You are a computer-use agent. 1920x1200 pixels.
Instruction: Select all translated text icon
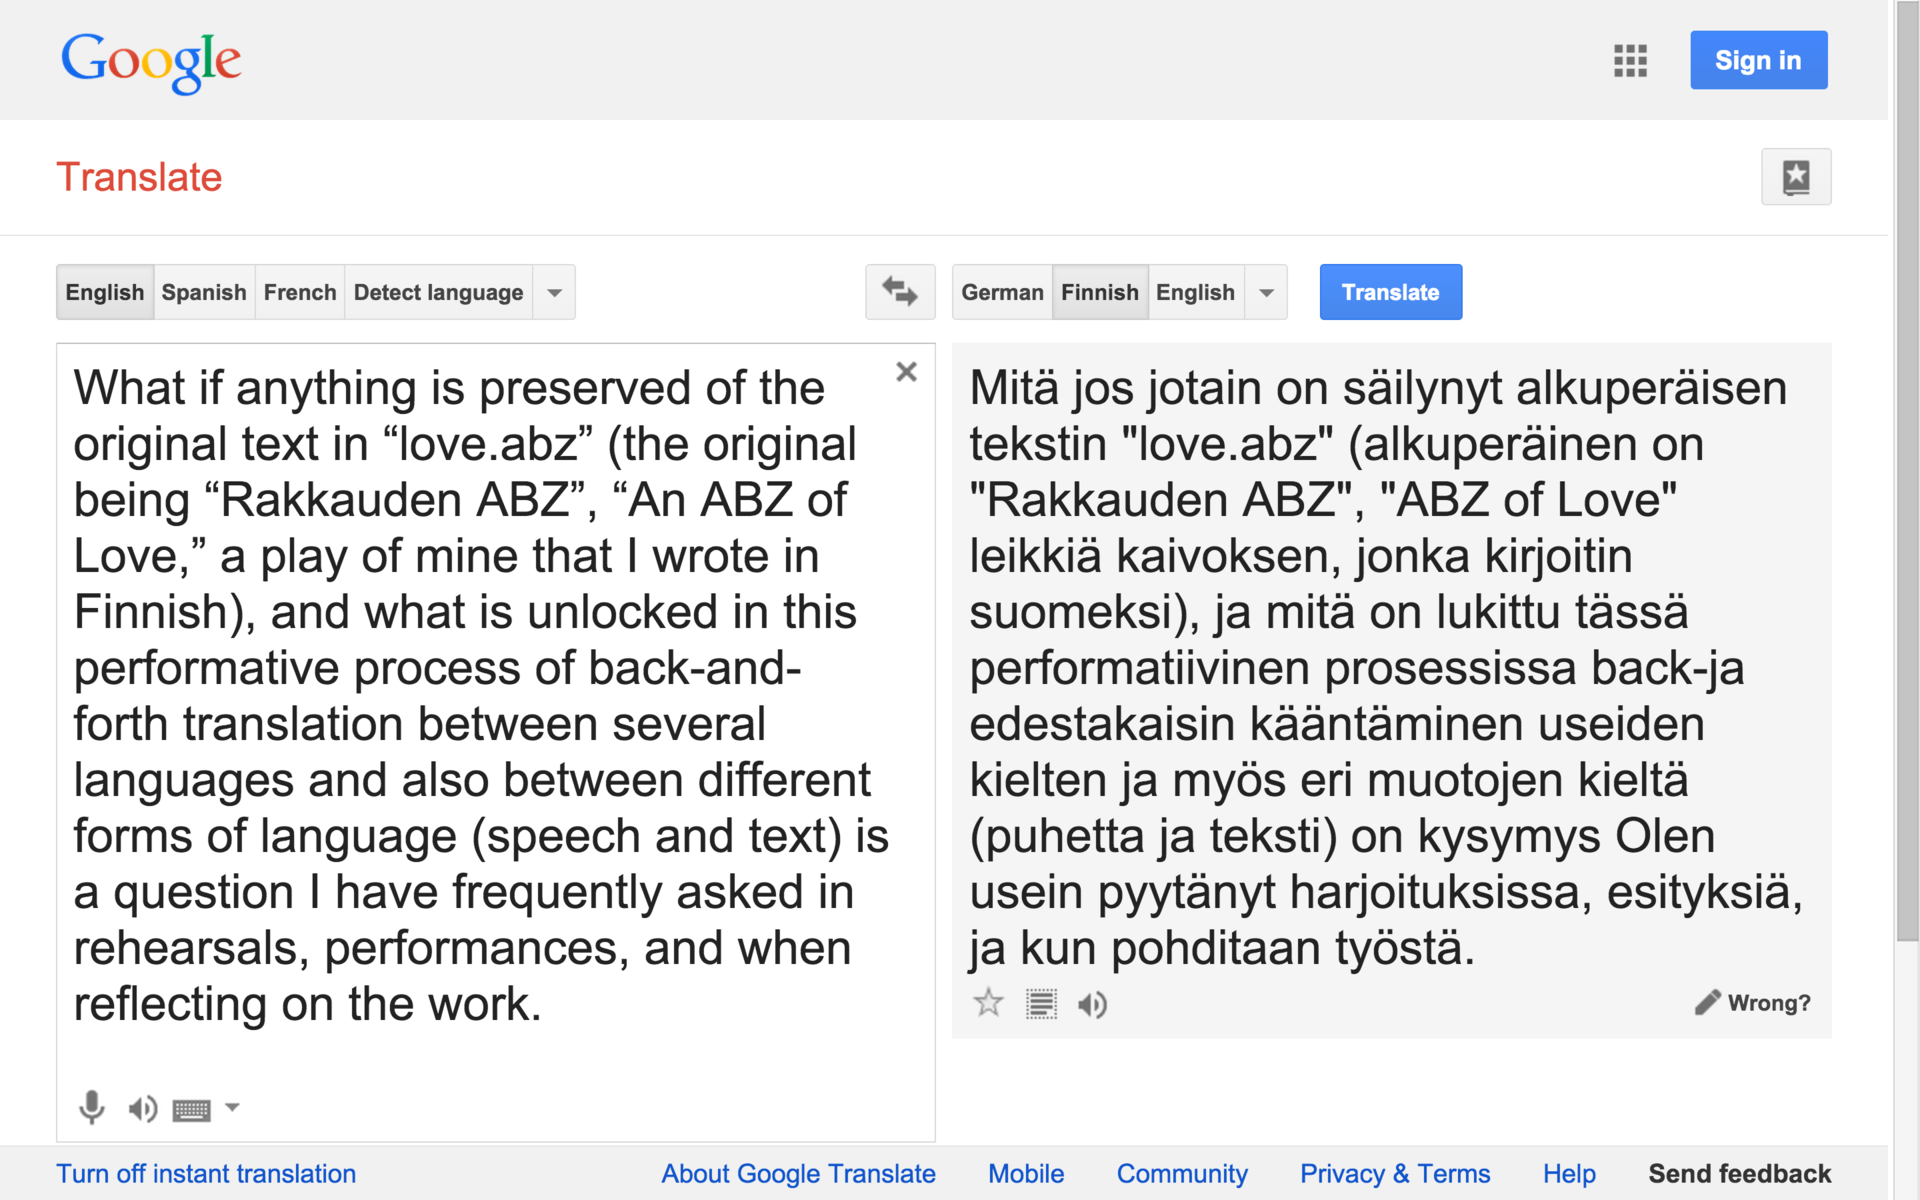tap(1041, 1003)
